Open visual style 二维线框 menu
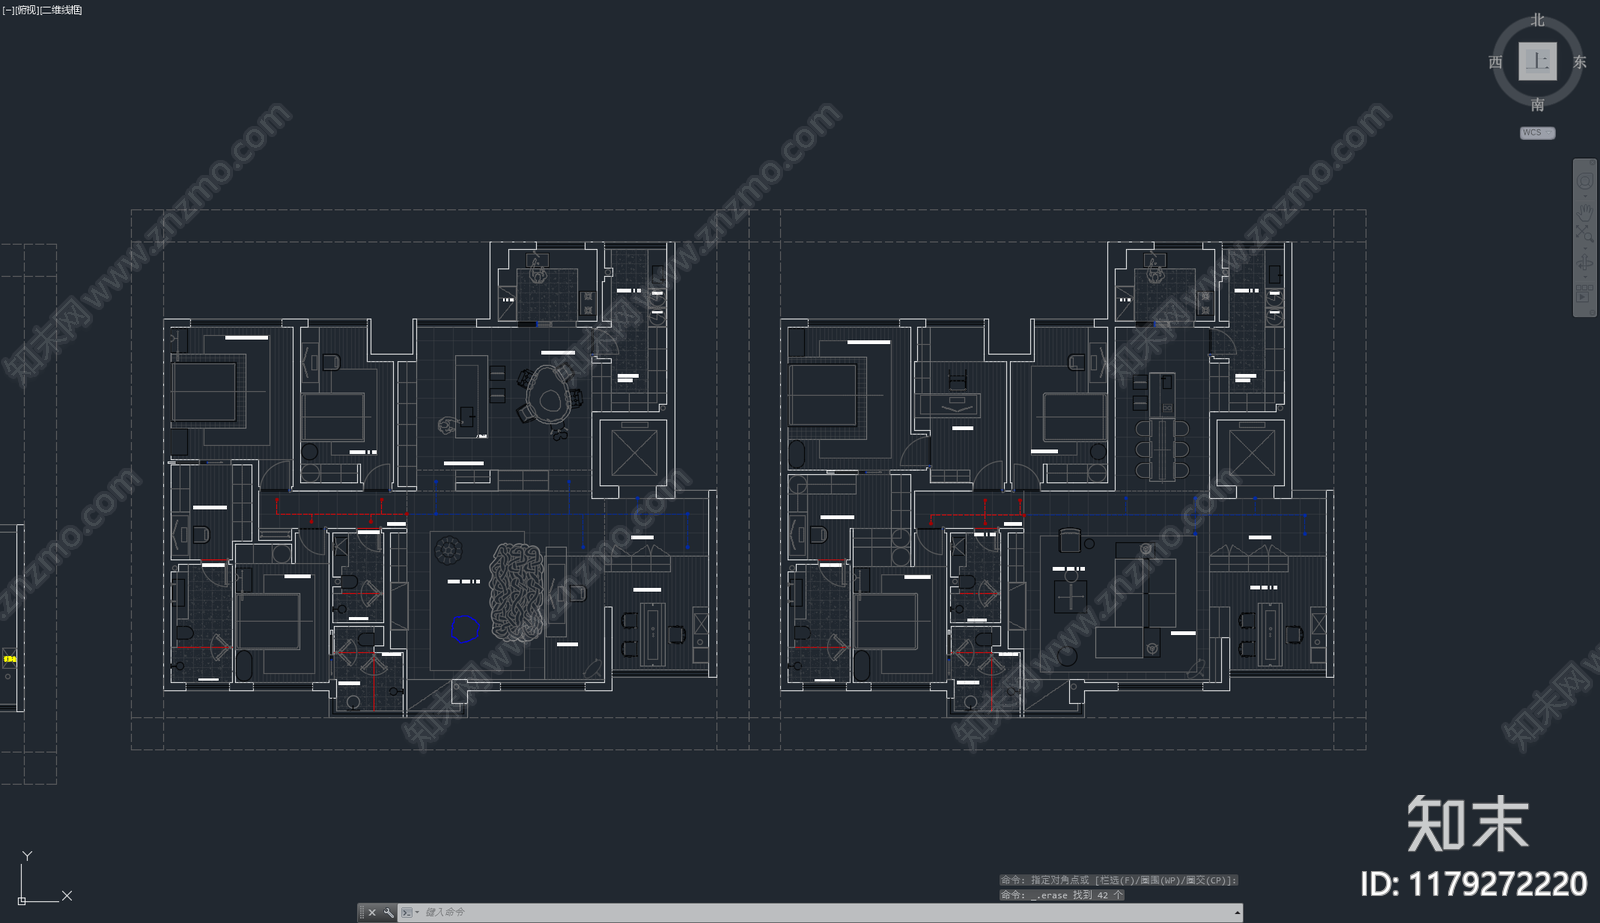The width and height of the screenshot is (1600, 923). pyautogui.click(x=61, y=10)
